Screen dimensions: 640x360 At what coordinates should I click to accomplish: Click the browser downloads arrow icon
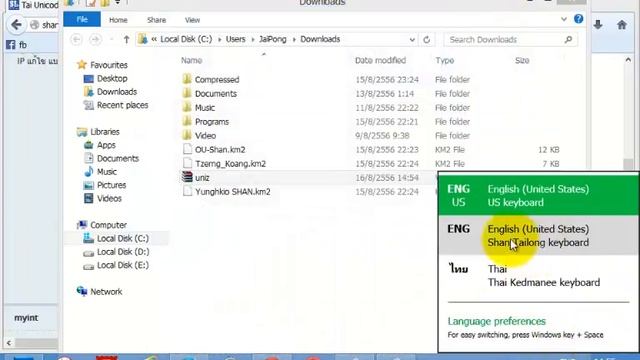click(598, 25)
